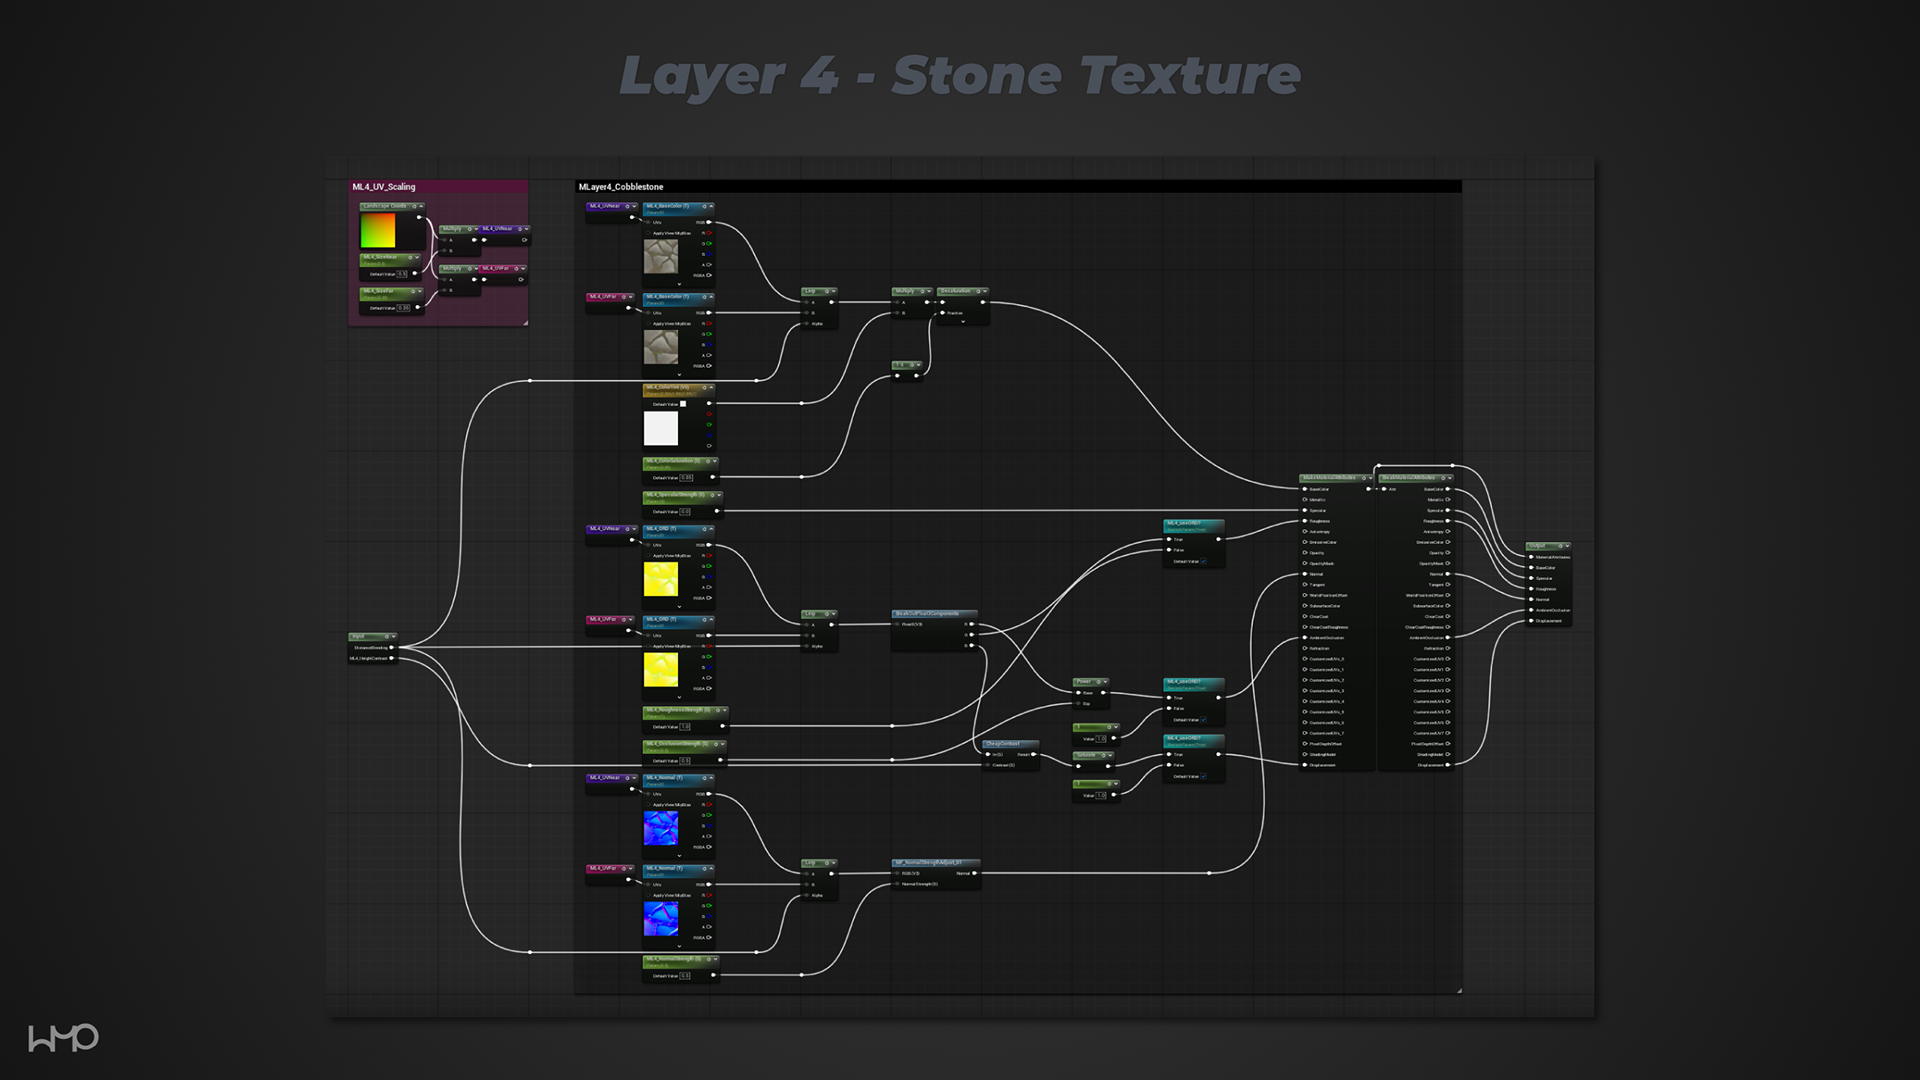Click the Contrast pin on CheapContrast node
1920x1080 pixels.
[986, 765]
